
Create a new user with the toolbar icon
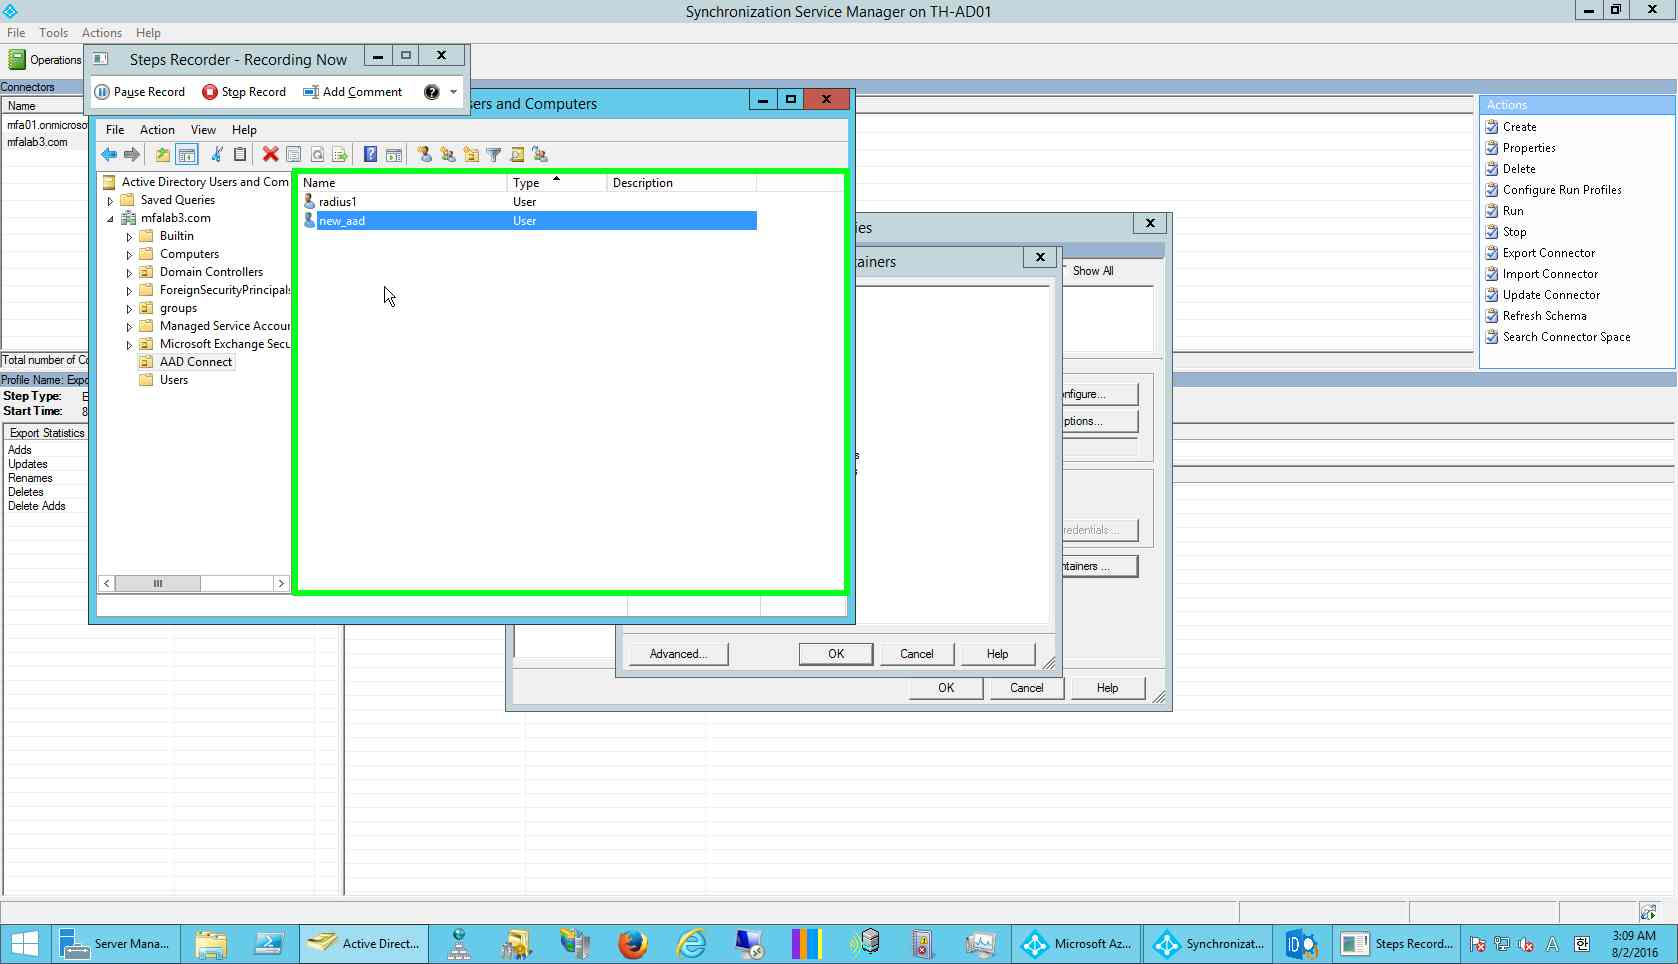[425, 154]
